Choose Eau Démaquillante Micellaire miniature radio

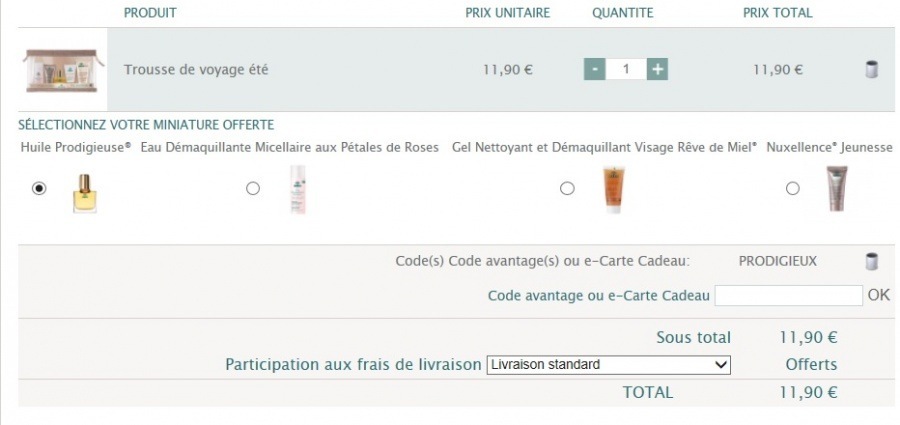point(253,188)
